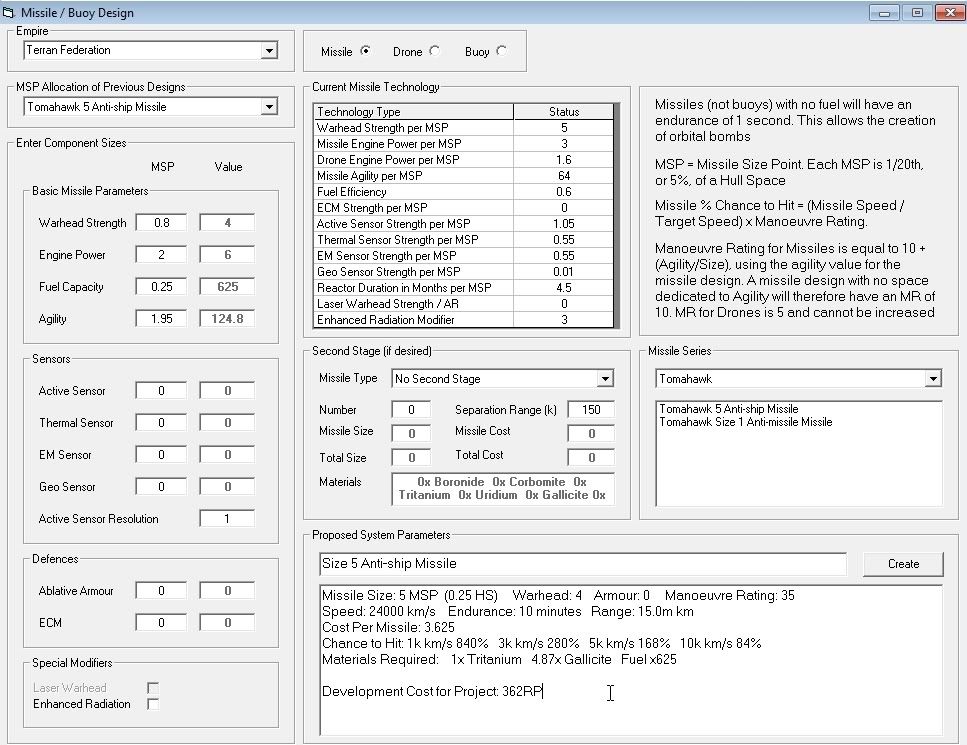Click the 'EM Sensor Strength per MSP' row
967x745 pixels.
point(464,256)
